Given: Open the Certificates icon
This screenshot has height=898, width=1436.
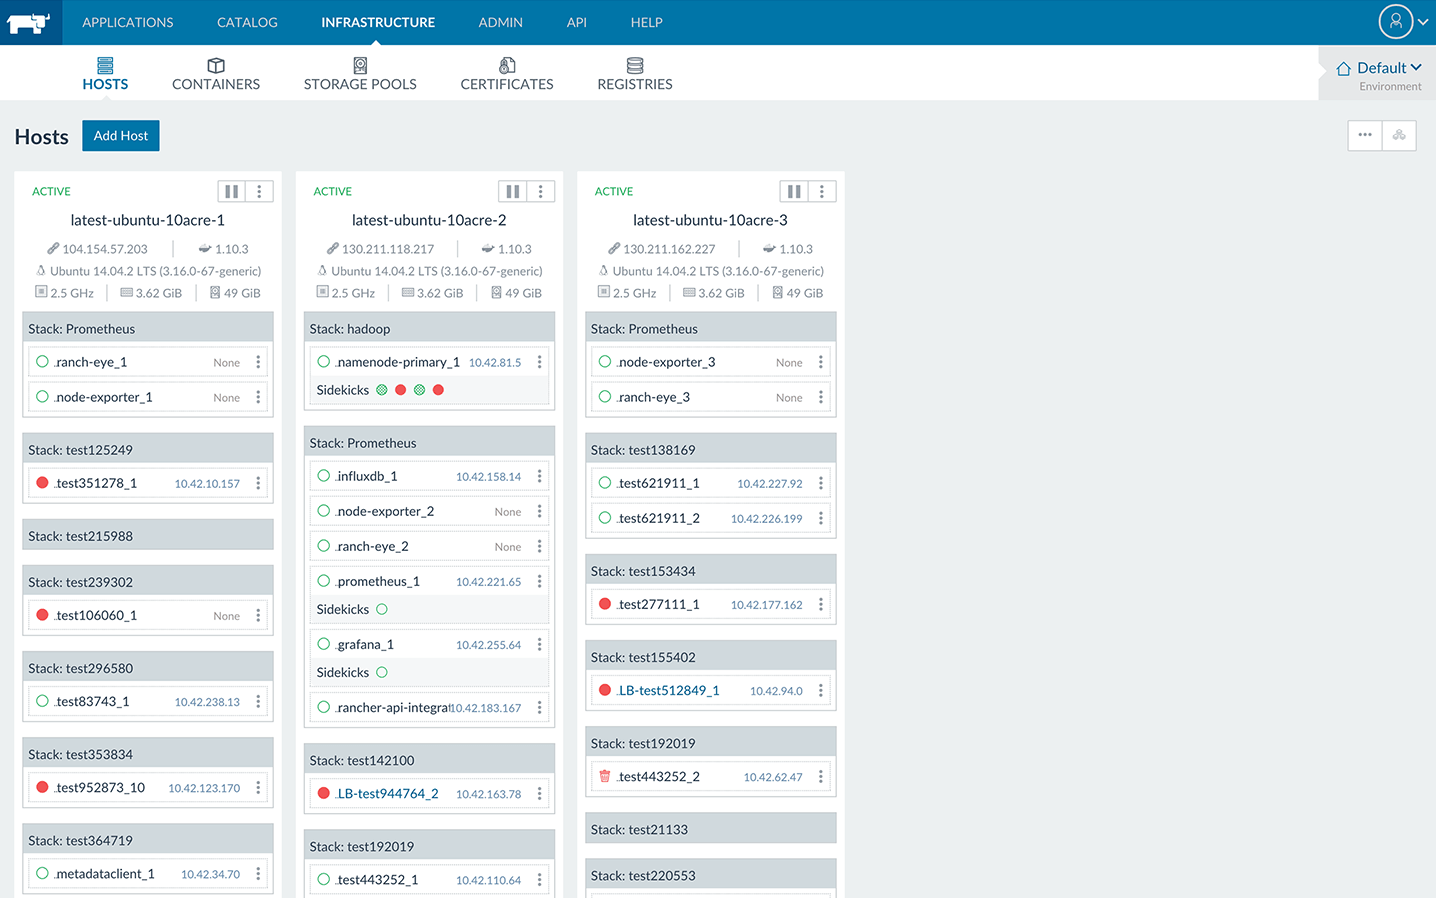Looking at the screenshot, I should (x=507, y=66).
